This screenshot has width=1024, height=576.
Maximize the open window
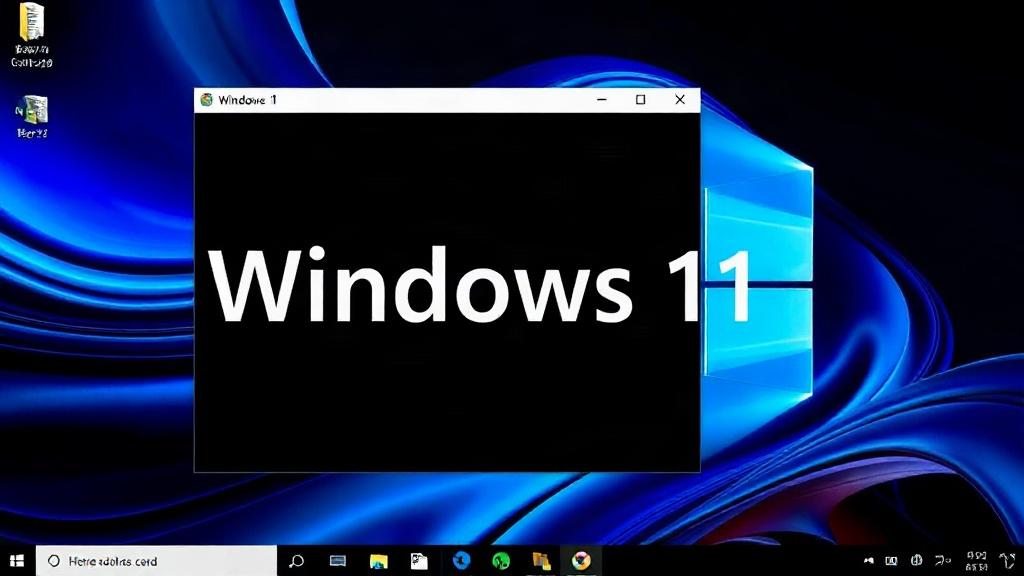[x=641, y=99]
